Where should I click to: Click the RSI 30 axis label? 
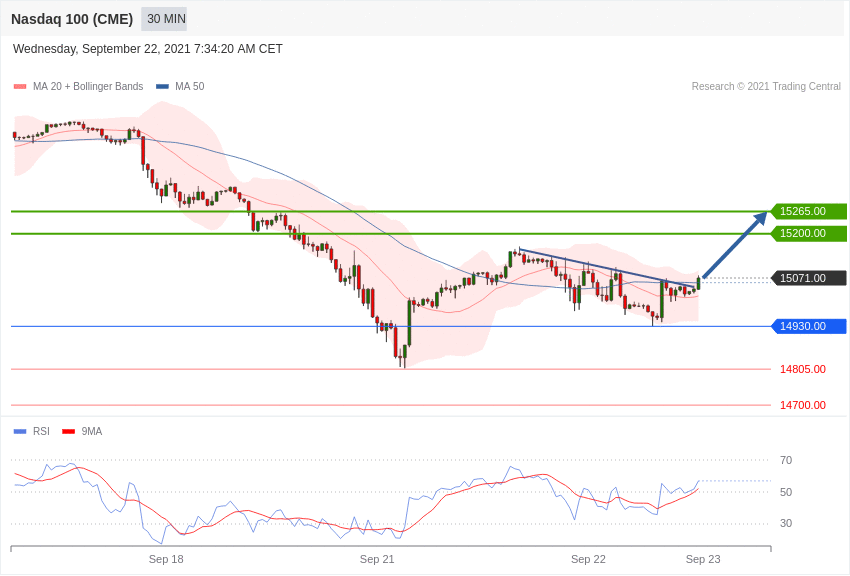(x=786, y=523)
